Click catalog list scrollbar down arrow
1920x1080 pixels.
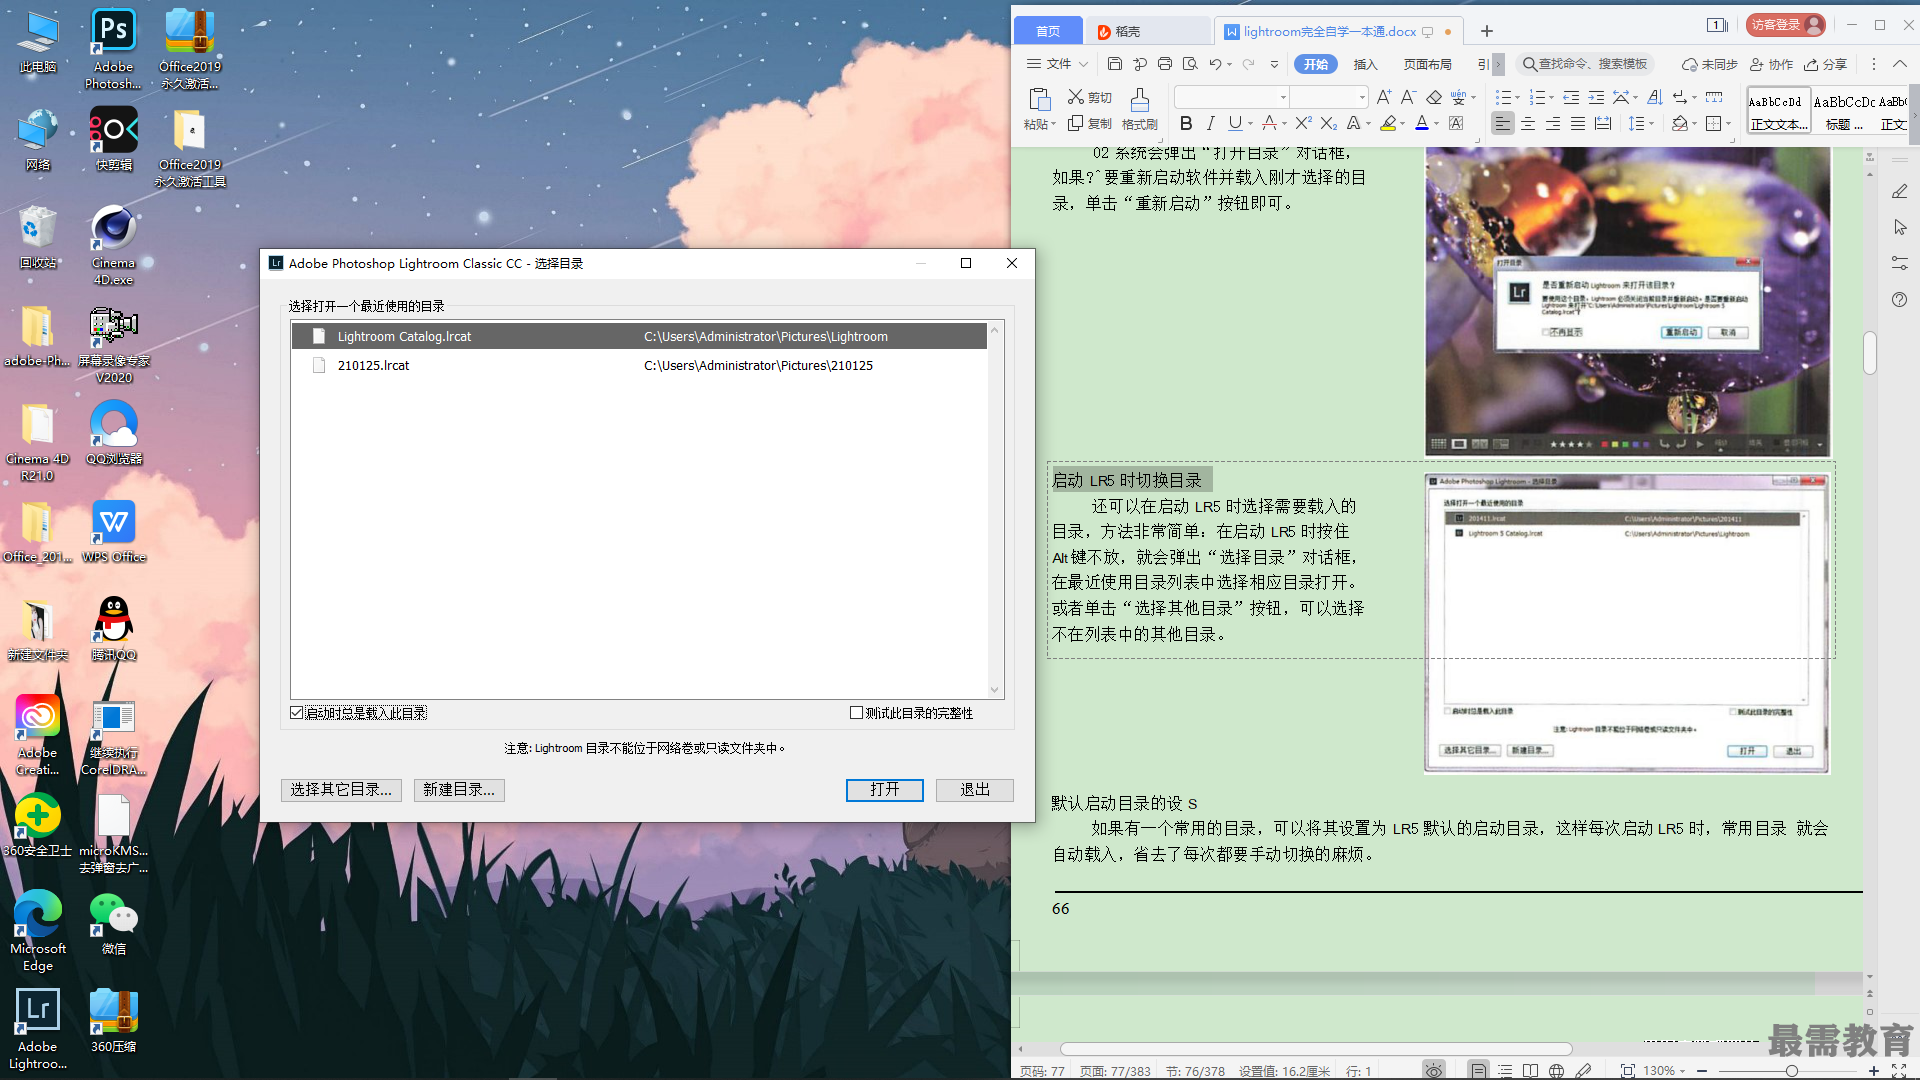[x=994, y=689]
